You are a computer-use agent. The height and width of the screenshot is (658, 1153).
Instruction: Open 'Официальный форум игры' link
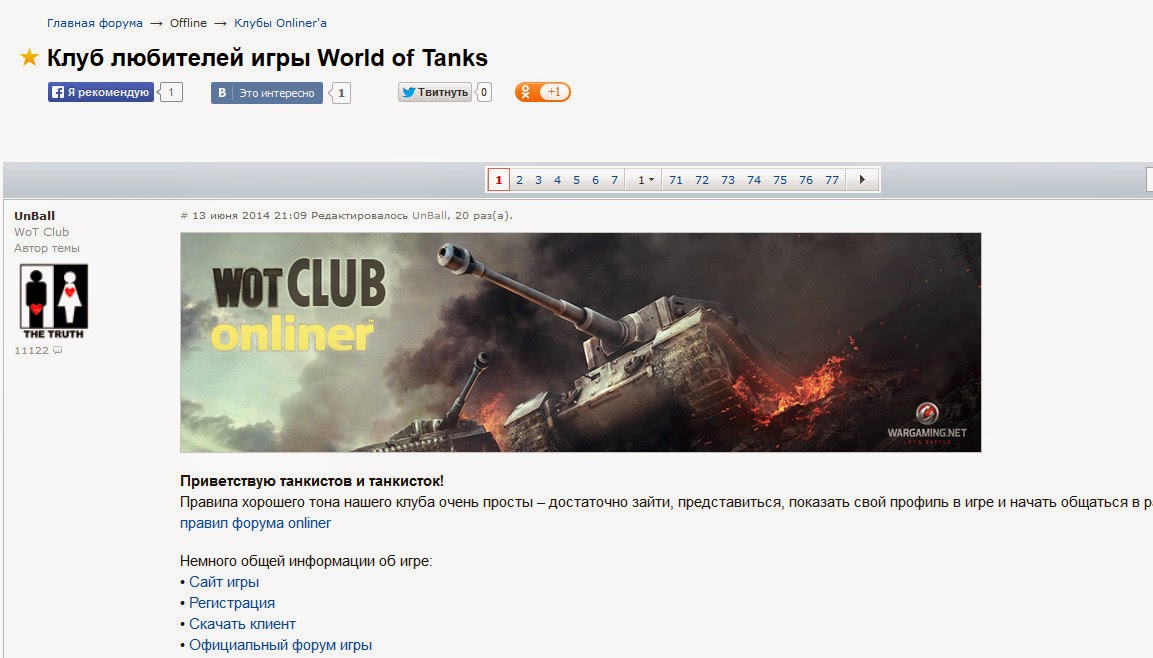tap(280, 645)
